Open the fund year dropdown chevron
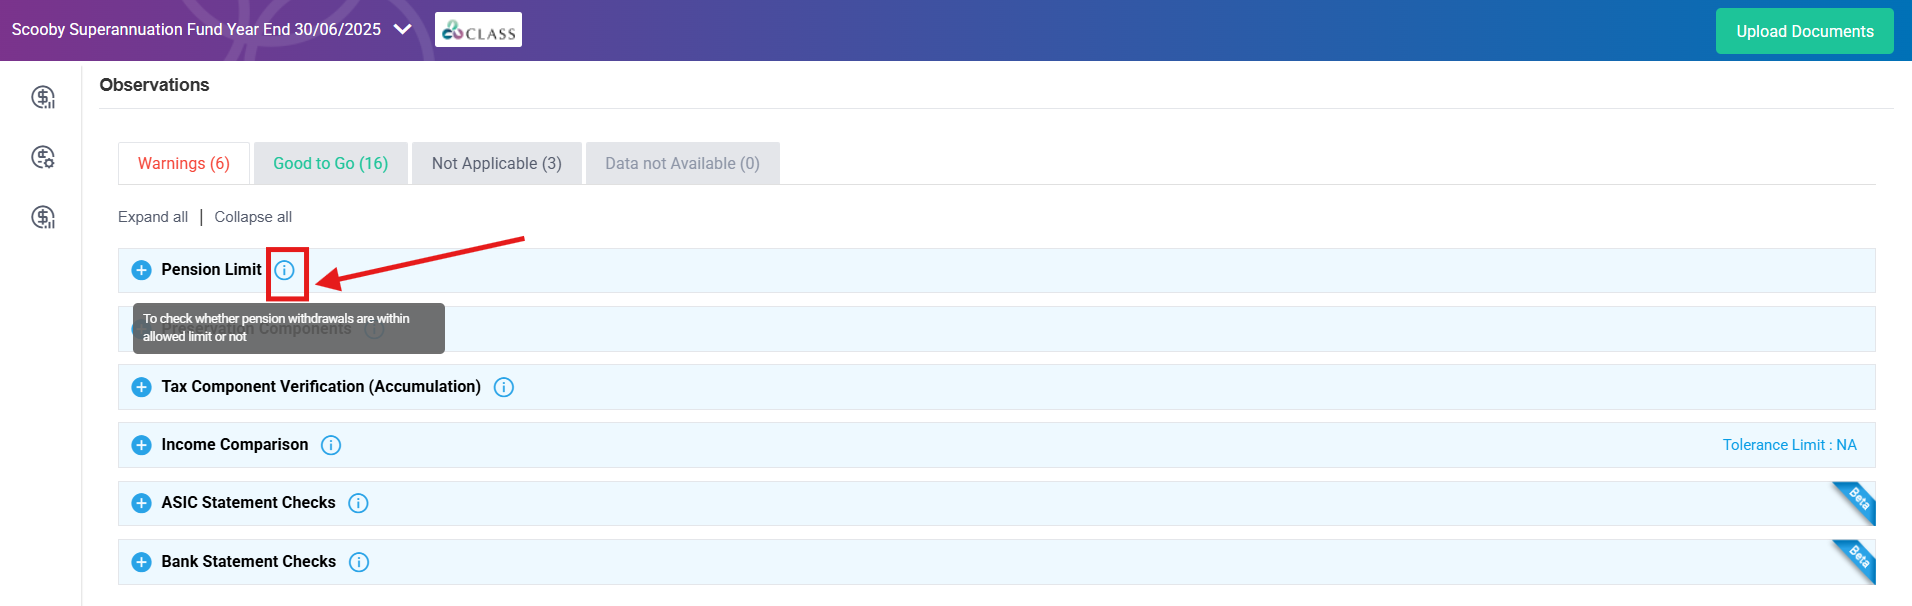This screenshot has height=606, width=1912. click(403, 30)
